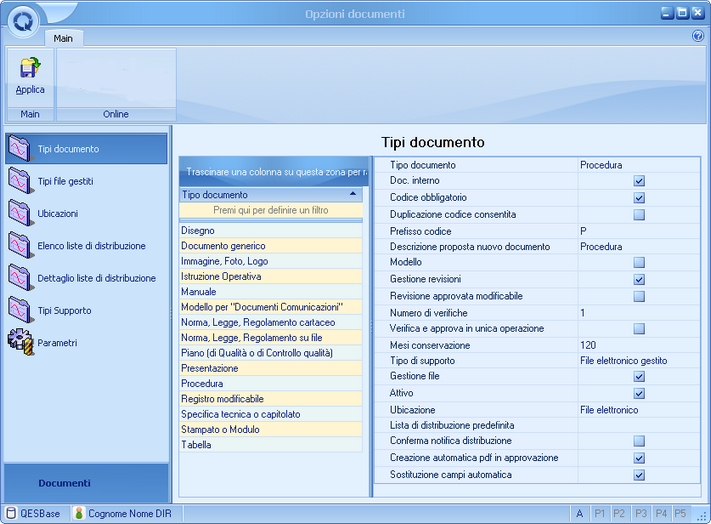The height and width of the screenshot is (524, 711).
Task: Click filter row Premi qui per definire un filtro
Action: (271, 210)
